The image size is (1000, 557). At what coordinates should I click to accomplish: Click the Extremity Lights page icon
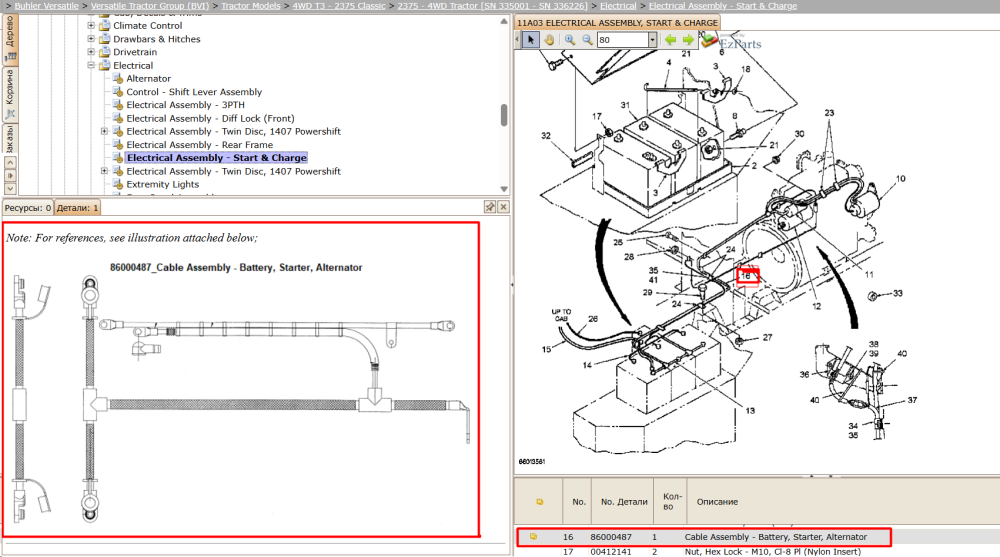tap(117, 184)
